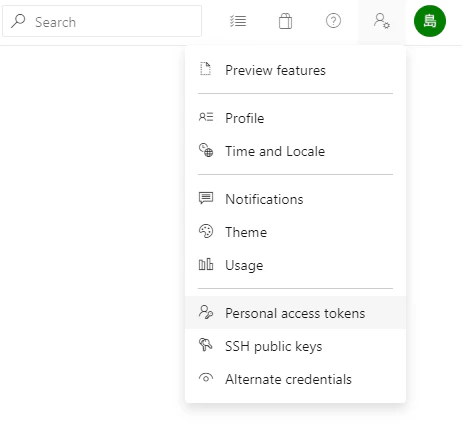Go to Personal access tokens
This screenshot has width=462, height=427.
coord(295,313)
